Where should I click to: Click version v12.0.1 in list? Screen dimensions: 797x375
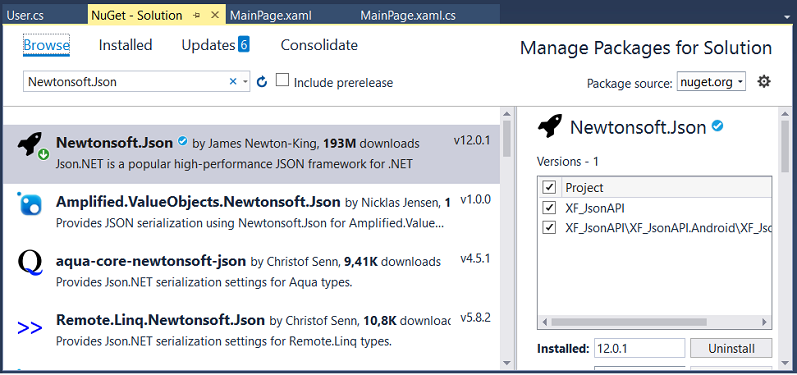pyautogui.click(x=472, y=140)
